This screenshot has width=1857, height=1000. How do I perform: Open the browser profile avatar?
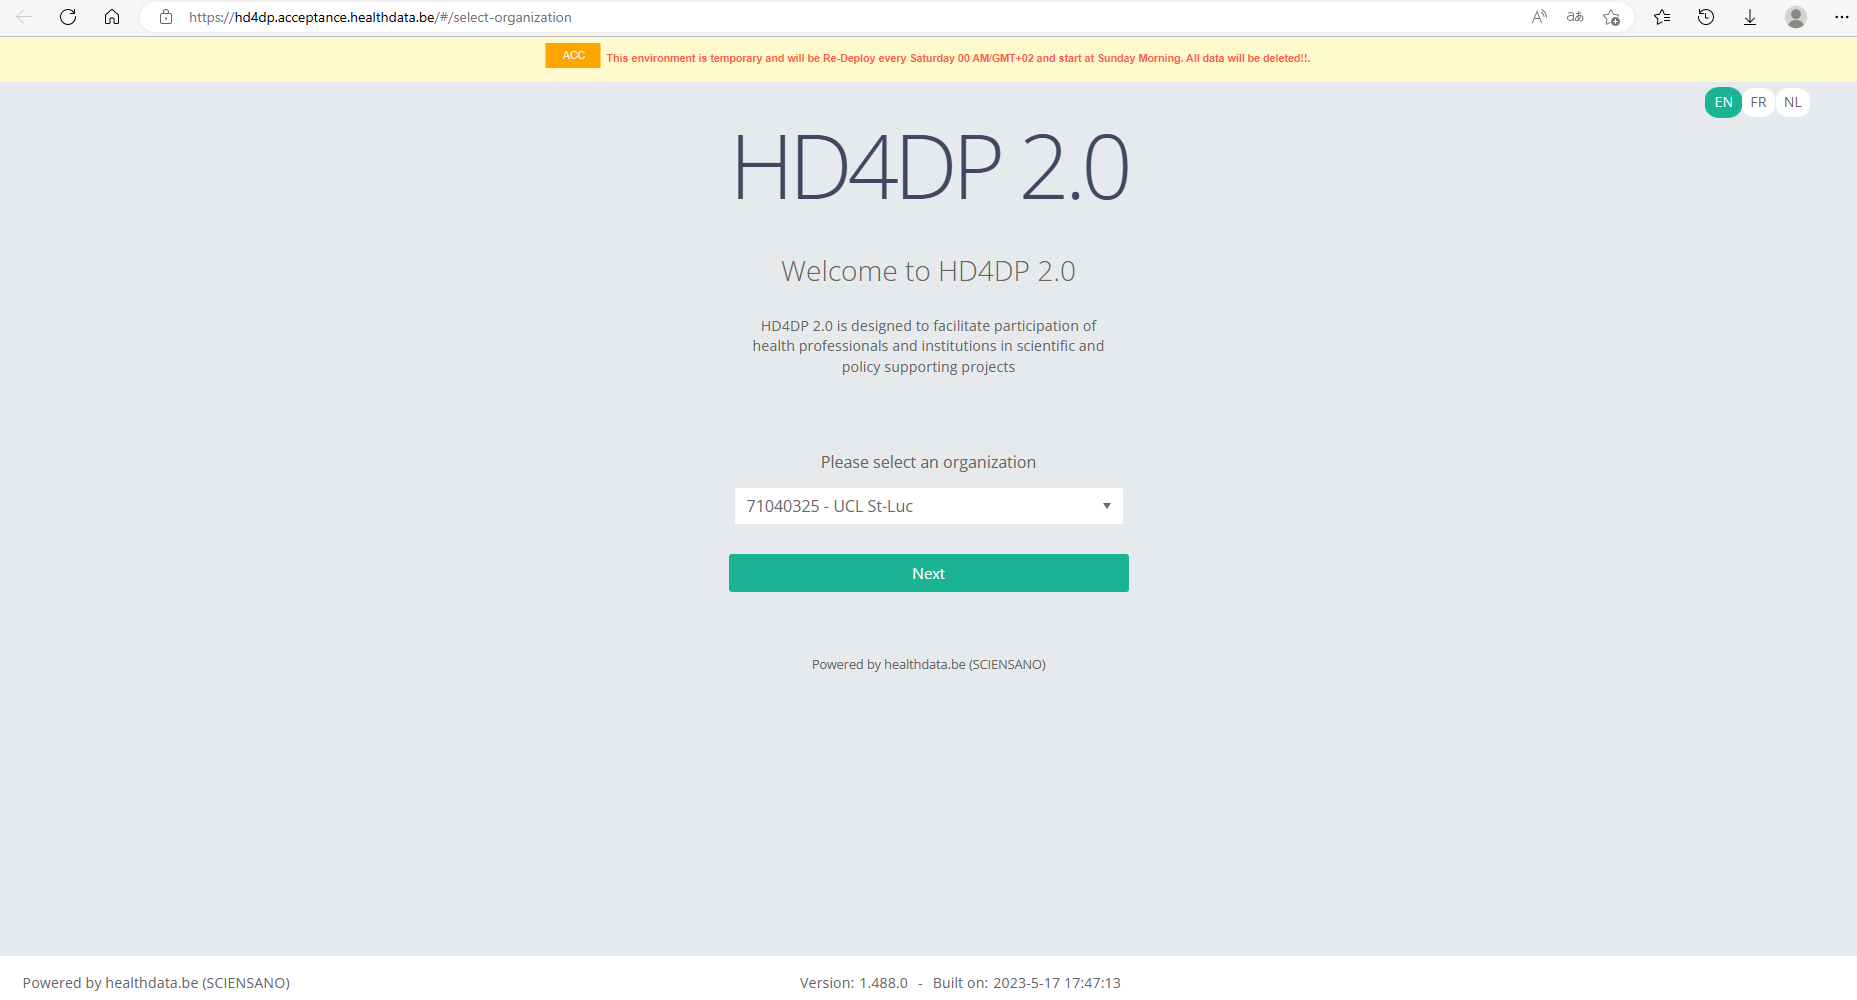coord(1796,17)
